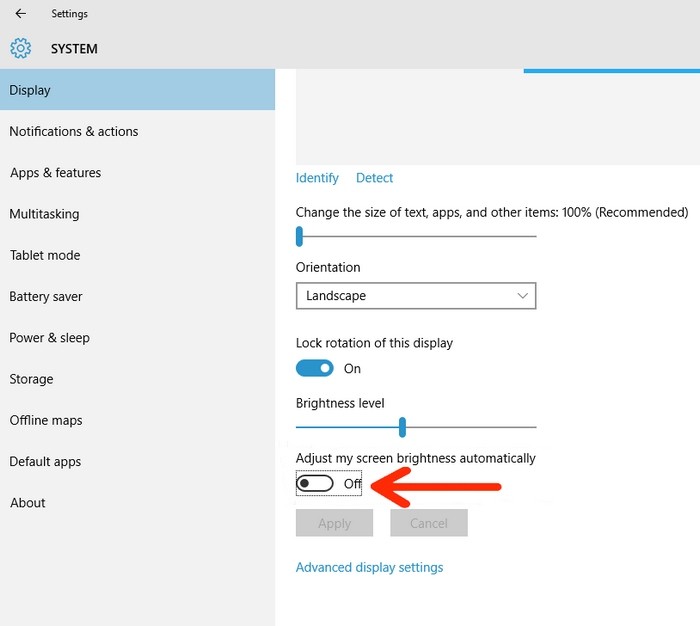700x626 pixels.
Task: Click the Identify link
Action: (317, 178)
